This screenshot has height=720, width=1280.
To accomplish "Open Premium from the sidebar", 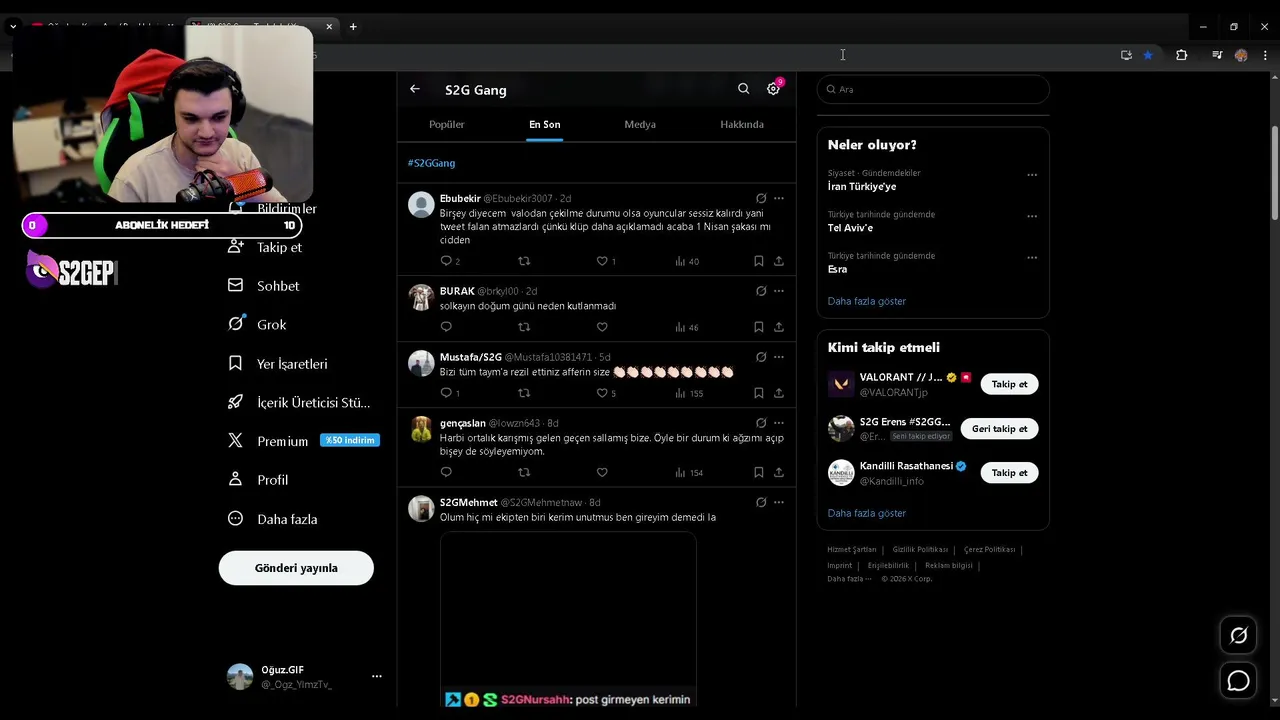I will pyautogui.click(x=303, y=441).
